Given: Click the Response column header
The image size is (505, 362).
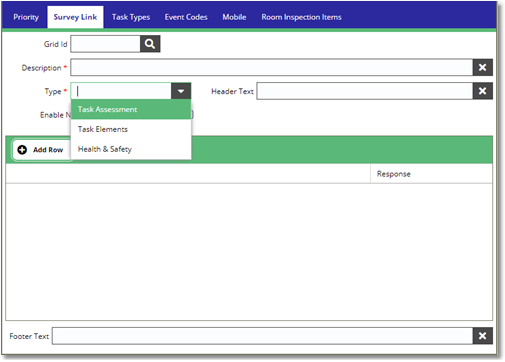Looking at the screenshot, I should pos(431,174).
